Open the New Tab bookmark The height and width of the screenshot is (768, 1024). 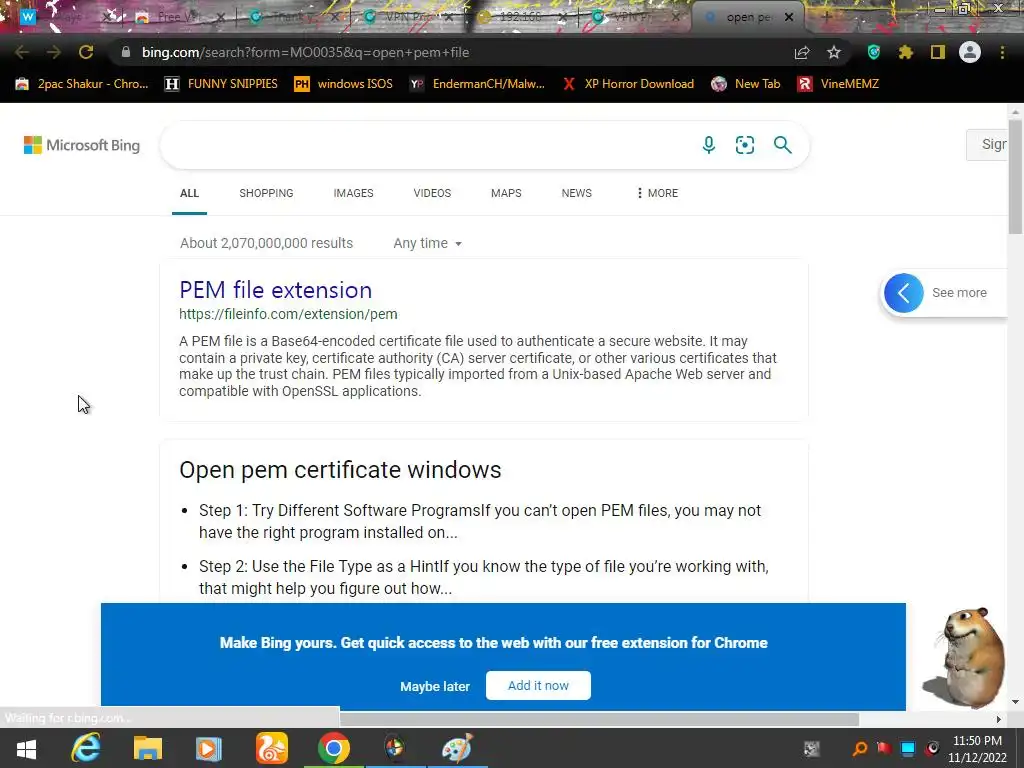(x=746, y=84)
